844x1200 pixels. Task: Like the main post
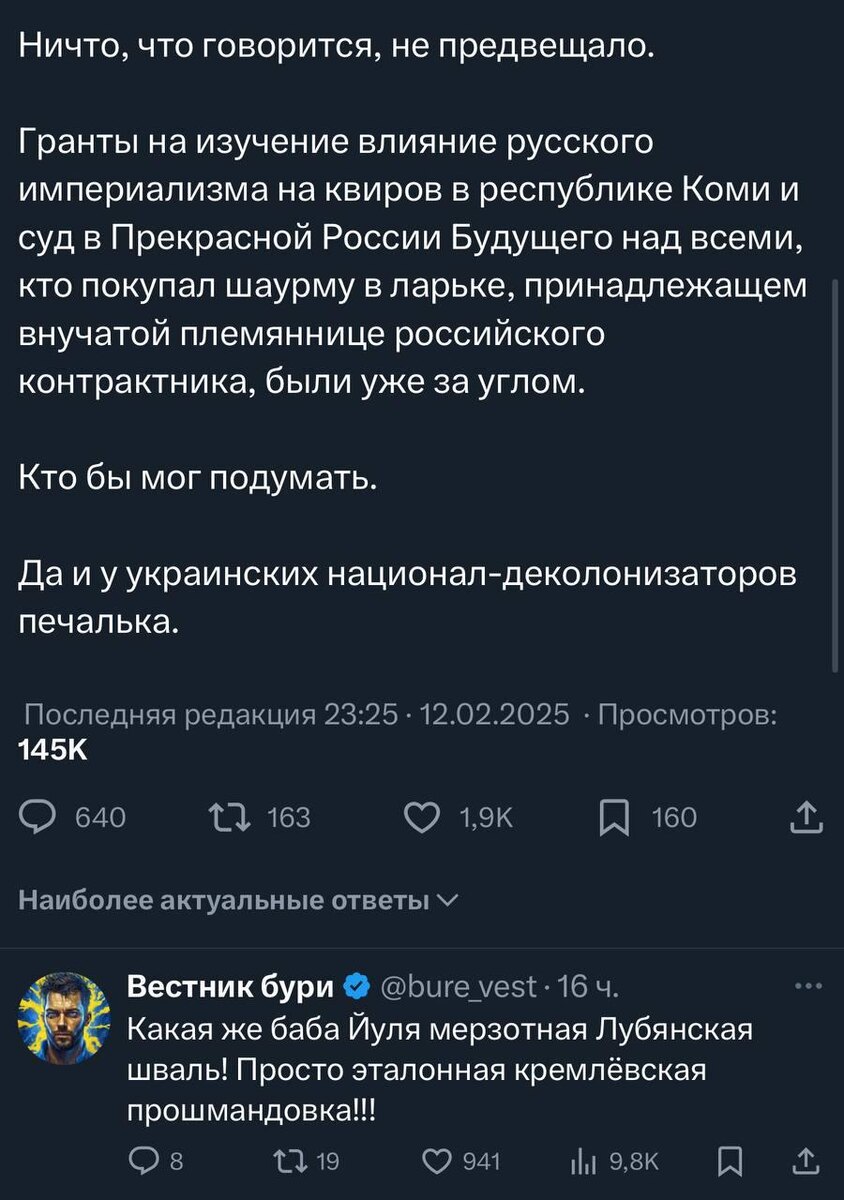tap(420, 817)
